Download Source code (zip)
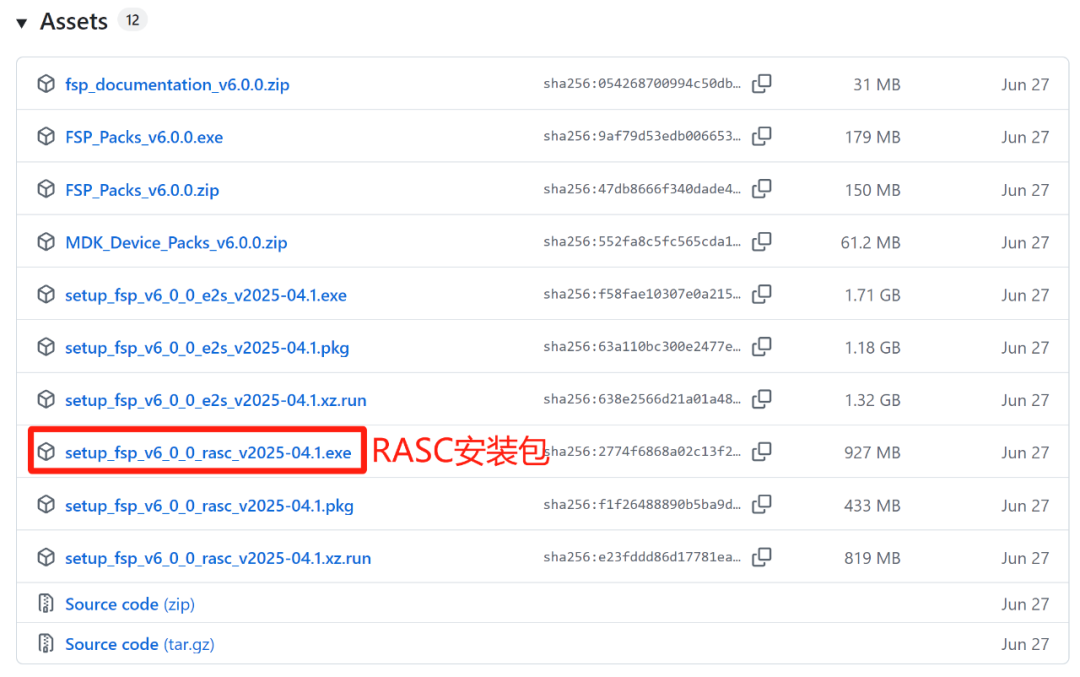 pyautogui.click(x=129, y=604)
